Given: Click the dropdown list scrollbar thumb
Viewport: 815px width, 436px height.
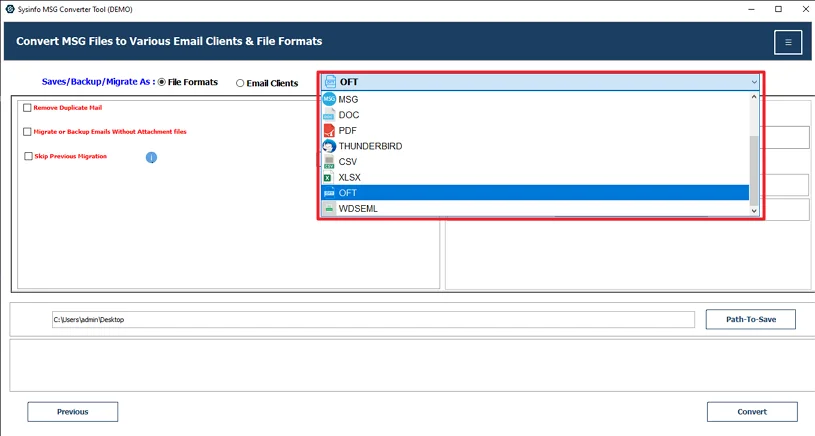Looking at the screenshot, I should point(754,170).
